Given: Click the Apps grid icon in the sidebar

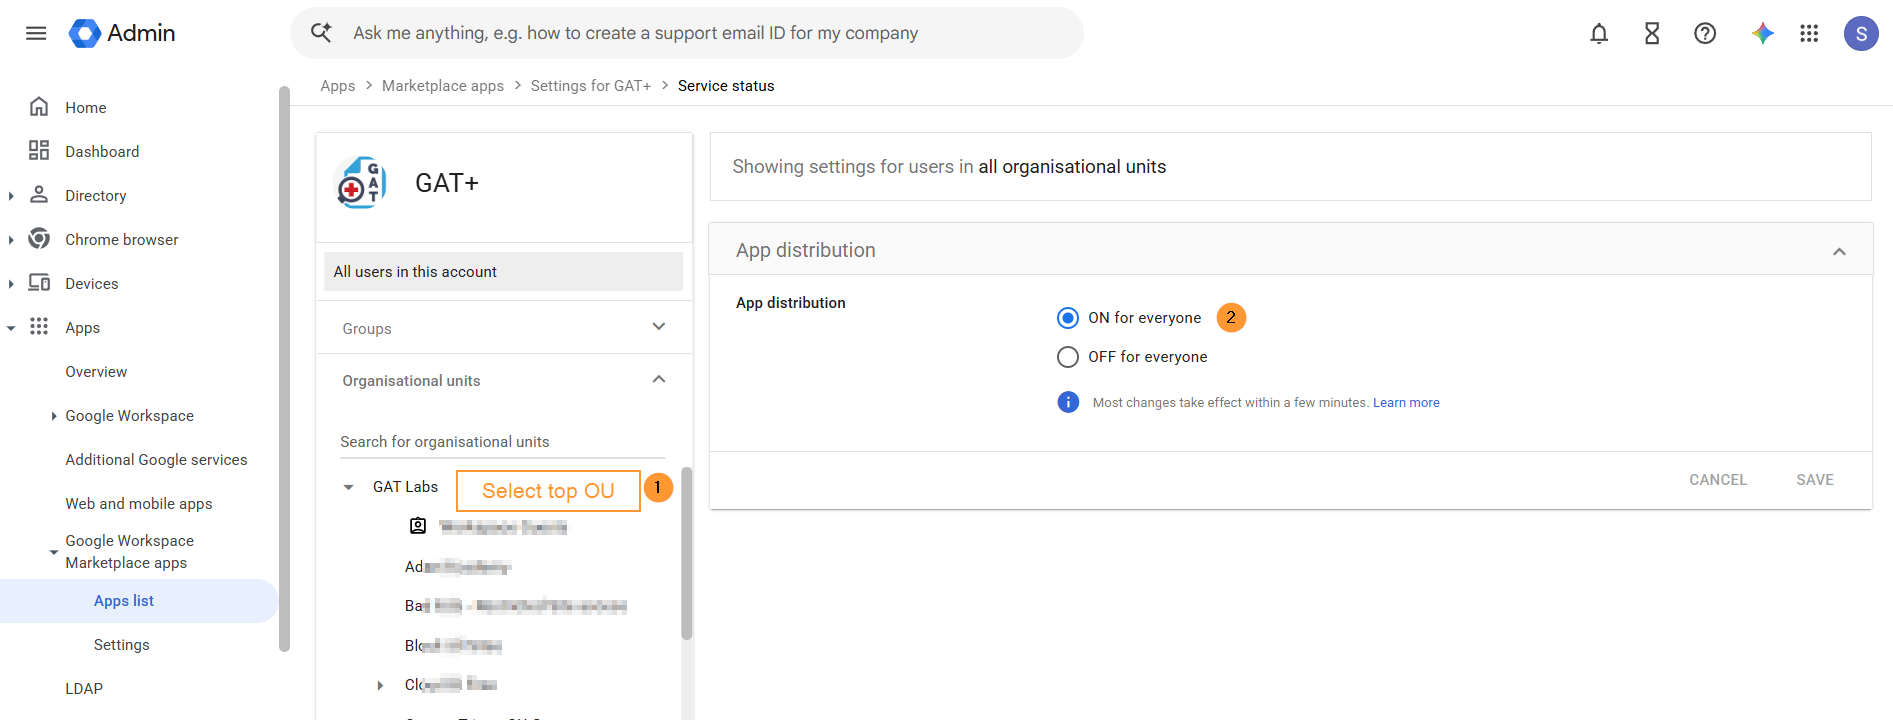Looking at the screenshot, I should point(39,327).
